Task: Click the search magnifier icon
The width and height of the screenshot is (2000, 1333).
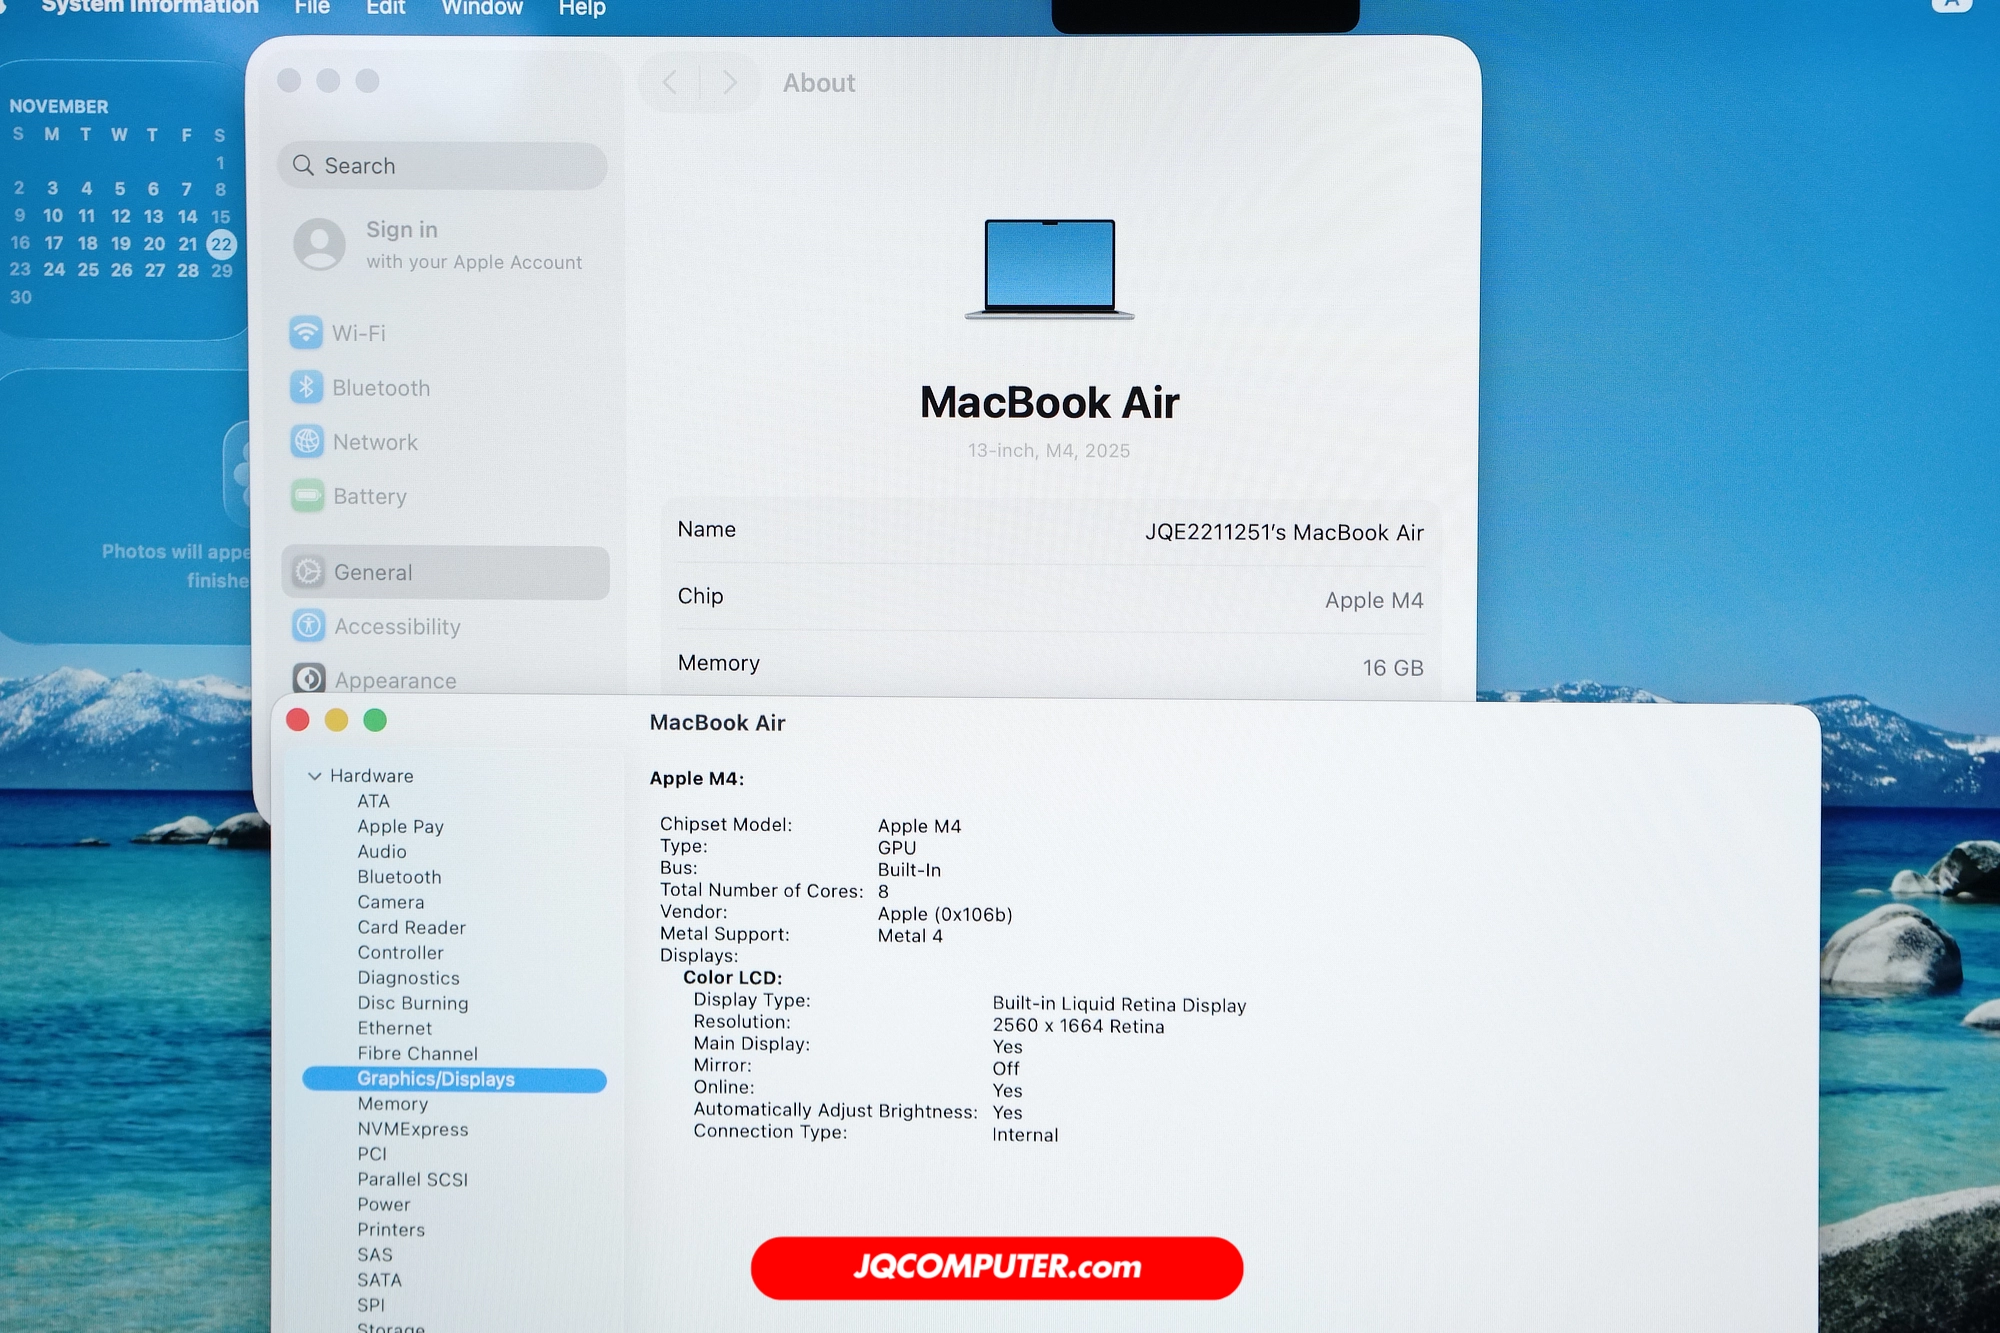Action: 305,165
